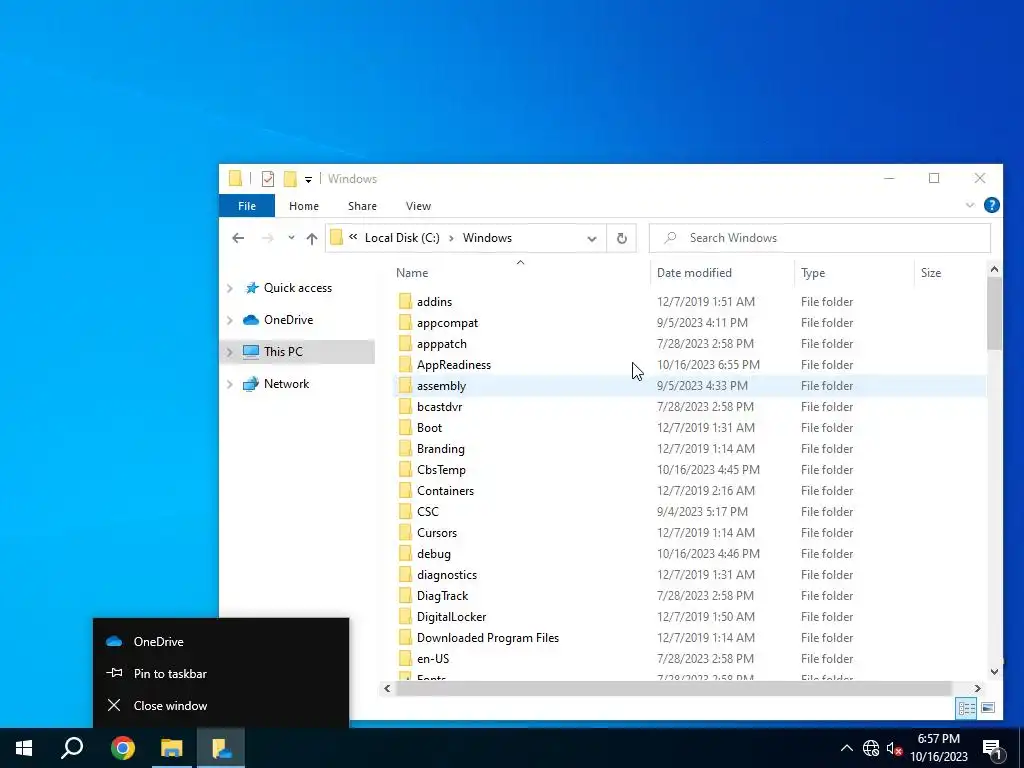Select the CbsTemp folder icon
Screen dimensions: 1024x768
(x=405, y=470)
